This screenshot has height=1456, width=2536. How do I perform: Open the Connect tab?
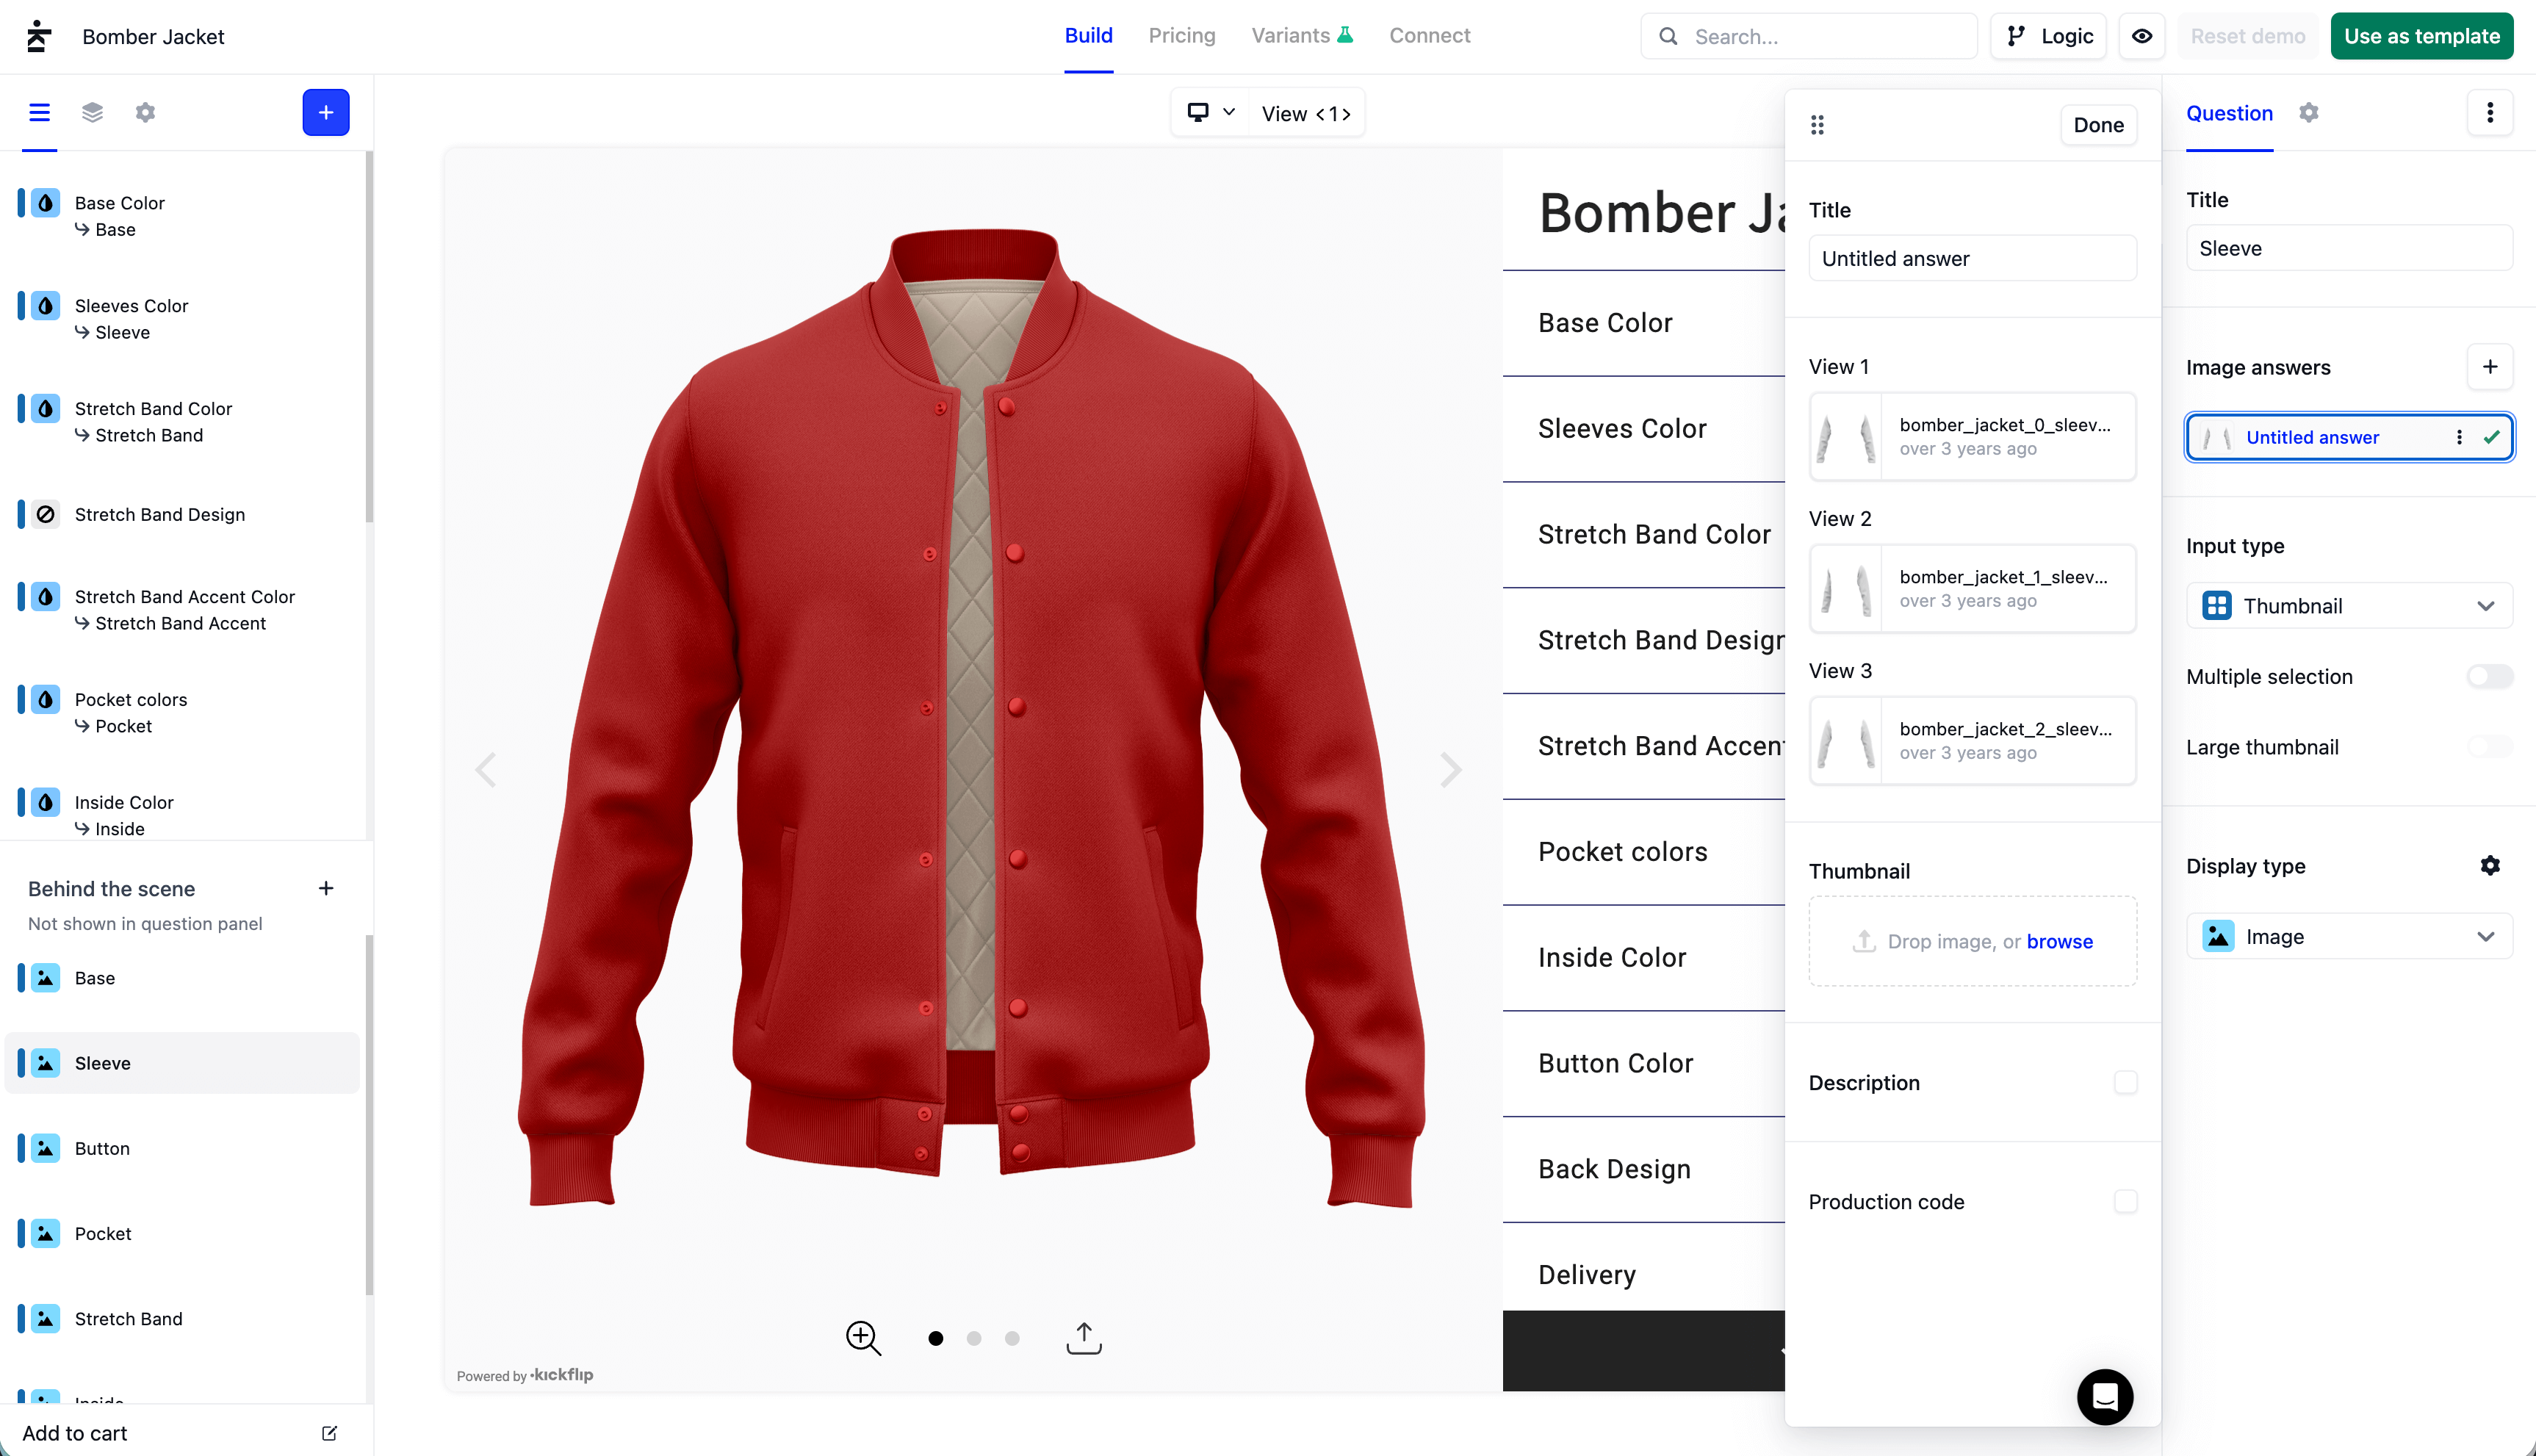click(1429, 36)
